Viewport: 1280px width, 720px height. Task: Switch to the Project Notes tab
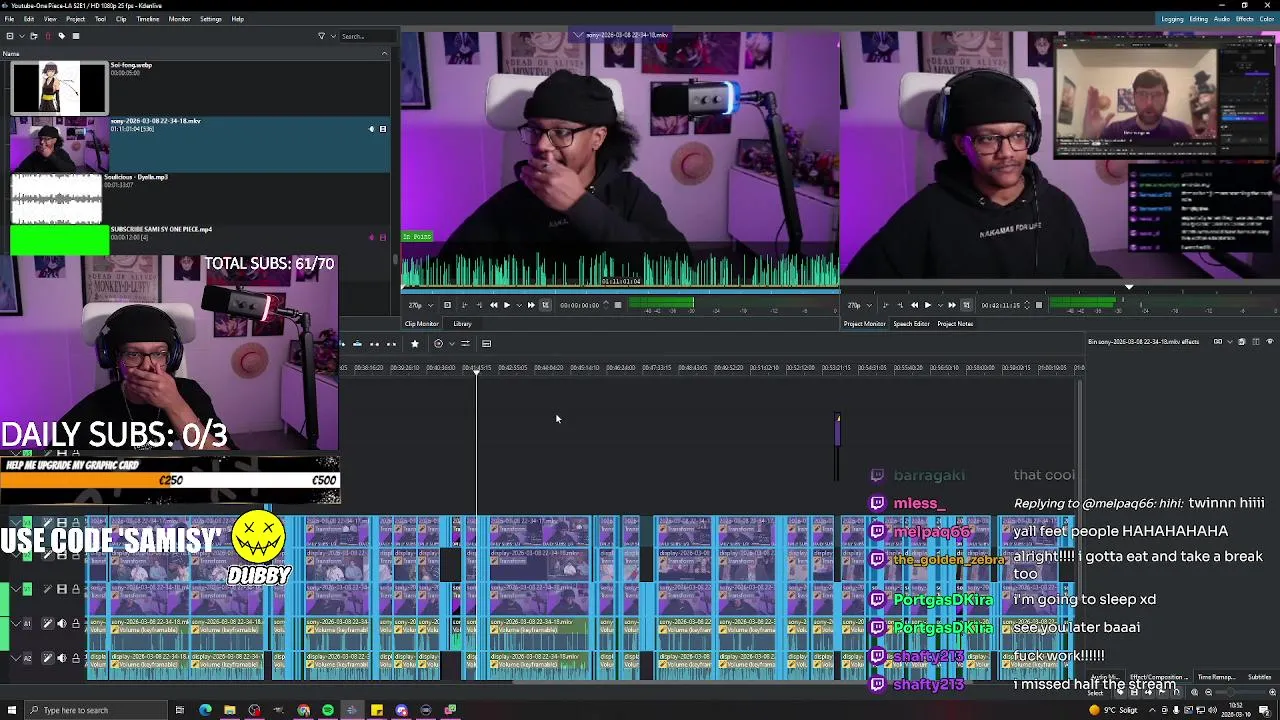tap(955, 324)
